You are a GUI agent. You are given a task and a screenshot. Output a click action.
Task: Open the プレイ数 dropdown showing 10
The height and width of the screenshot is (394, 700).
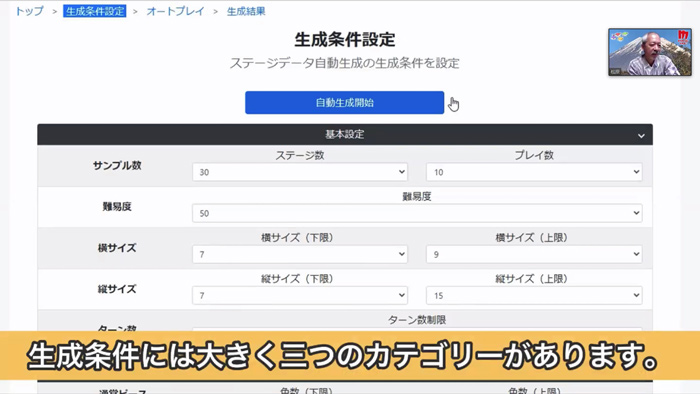534,172
